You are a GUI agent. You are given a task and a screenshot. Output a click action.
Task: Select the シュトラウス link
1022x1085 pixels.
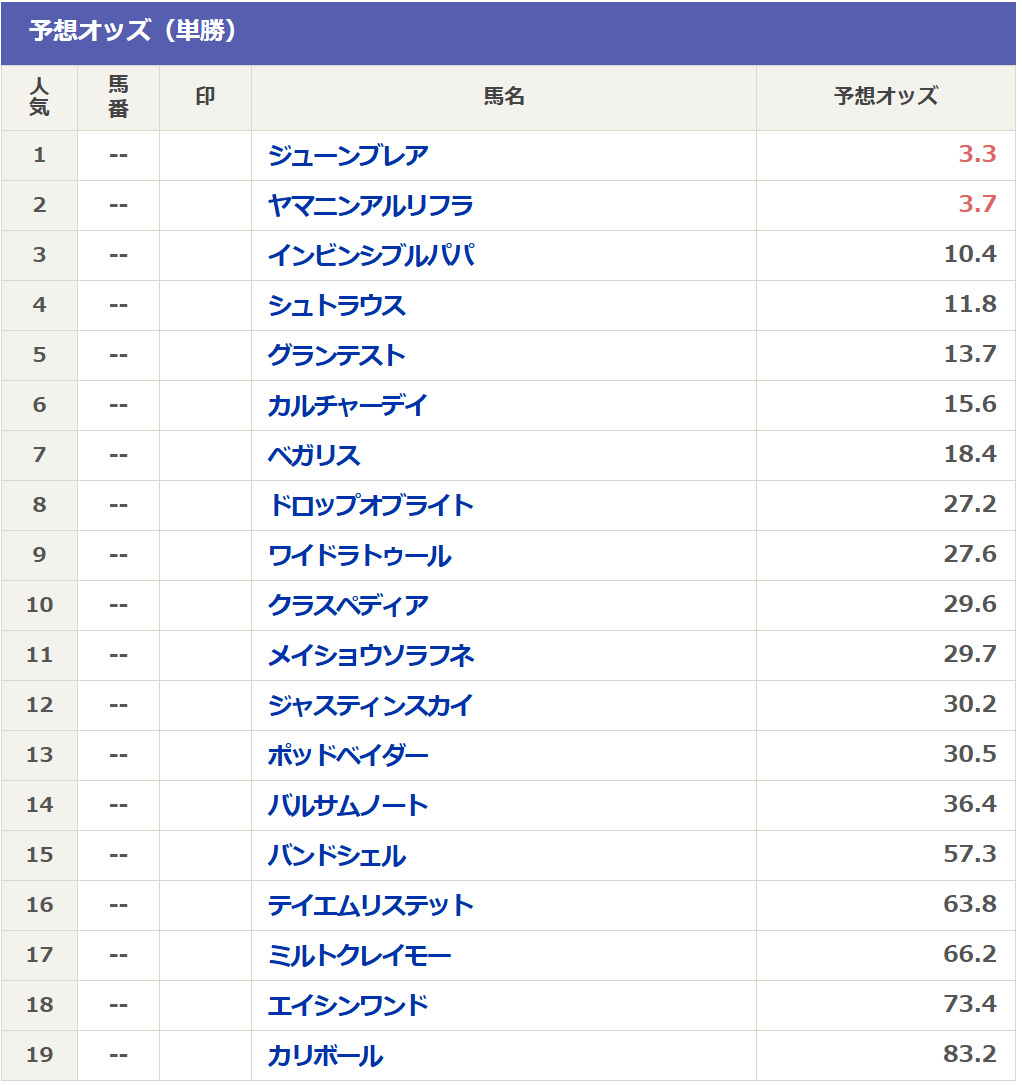tap(337, 305)
